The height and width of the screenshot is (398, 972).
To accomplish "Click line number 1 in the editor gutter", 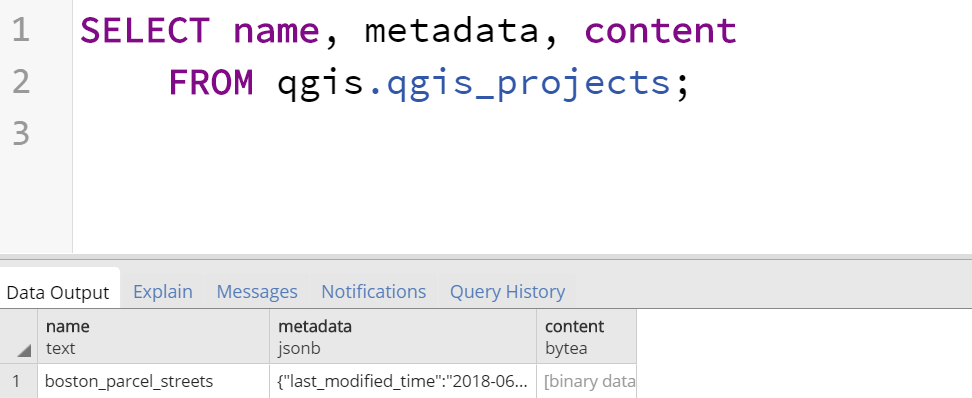I will [x=21, y=30].
